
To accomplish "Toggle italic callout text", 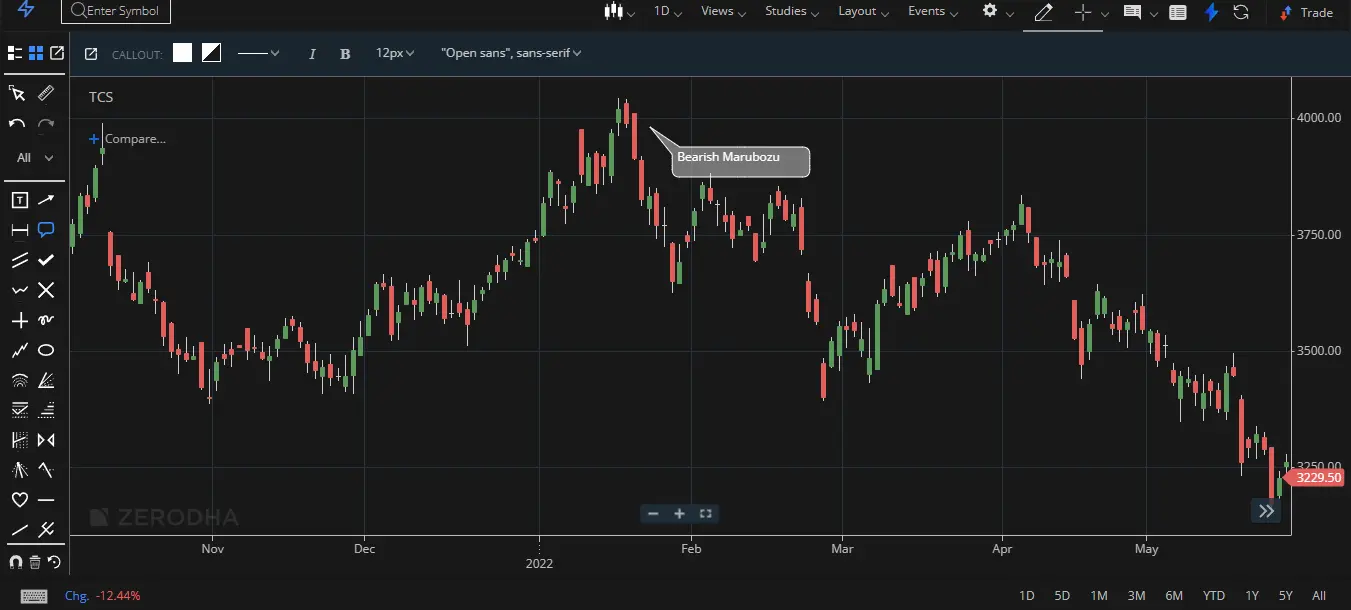I will pos(312,54).
